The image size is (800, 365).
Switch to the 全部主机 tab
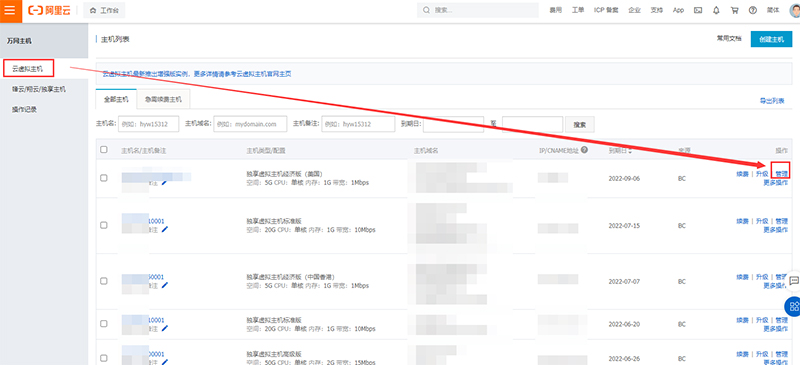click(x=116, y=100)
